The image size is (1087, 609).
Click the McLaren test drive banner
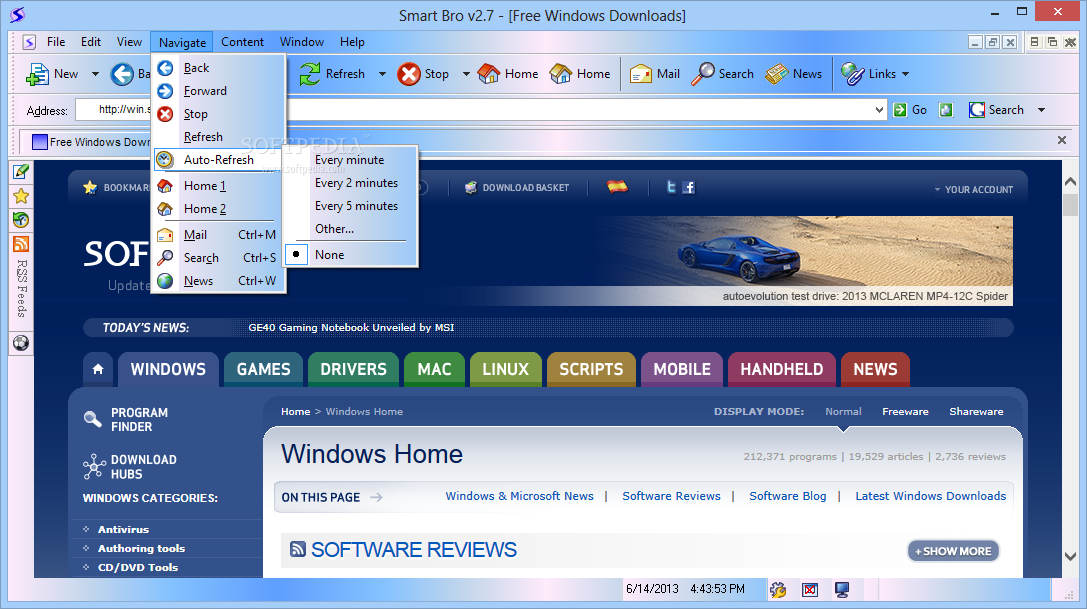pyautogui.click(x=806, y=260)
